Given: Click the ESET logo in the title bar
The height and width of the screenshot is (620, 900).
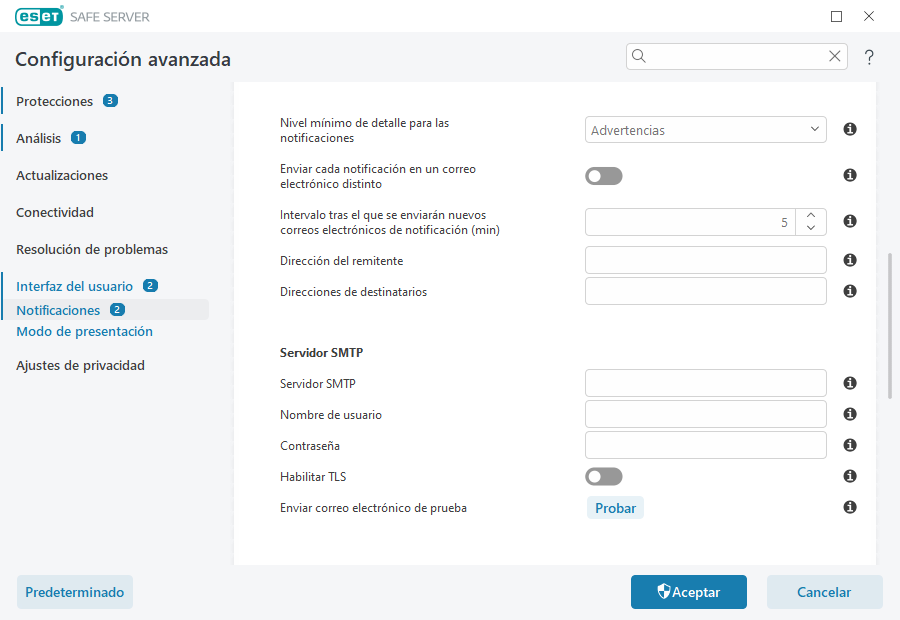Looking at the screenshot, I should coord(39,16).
